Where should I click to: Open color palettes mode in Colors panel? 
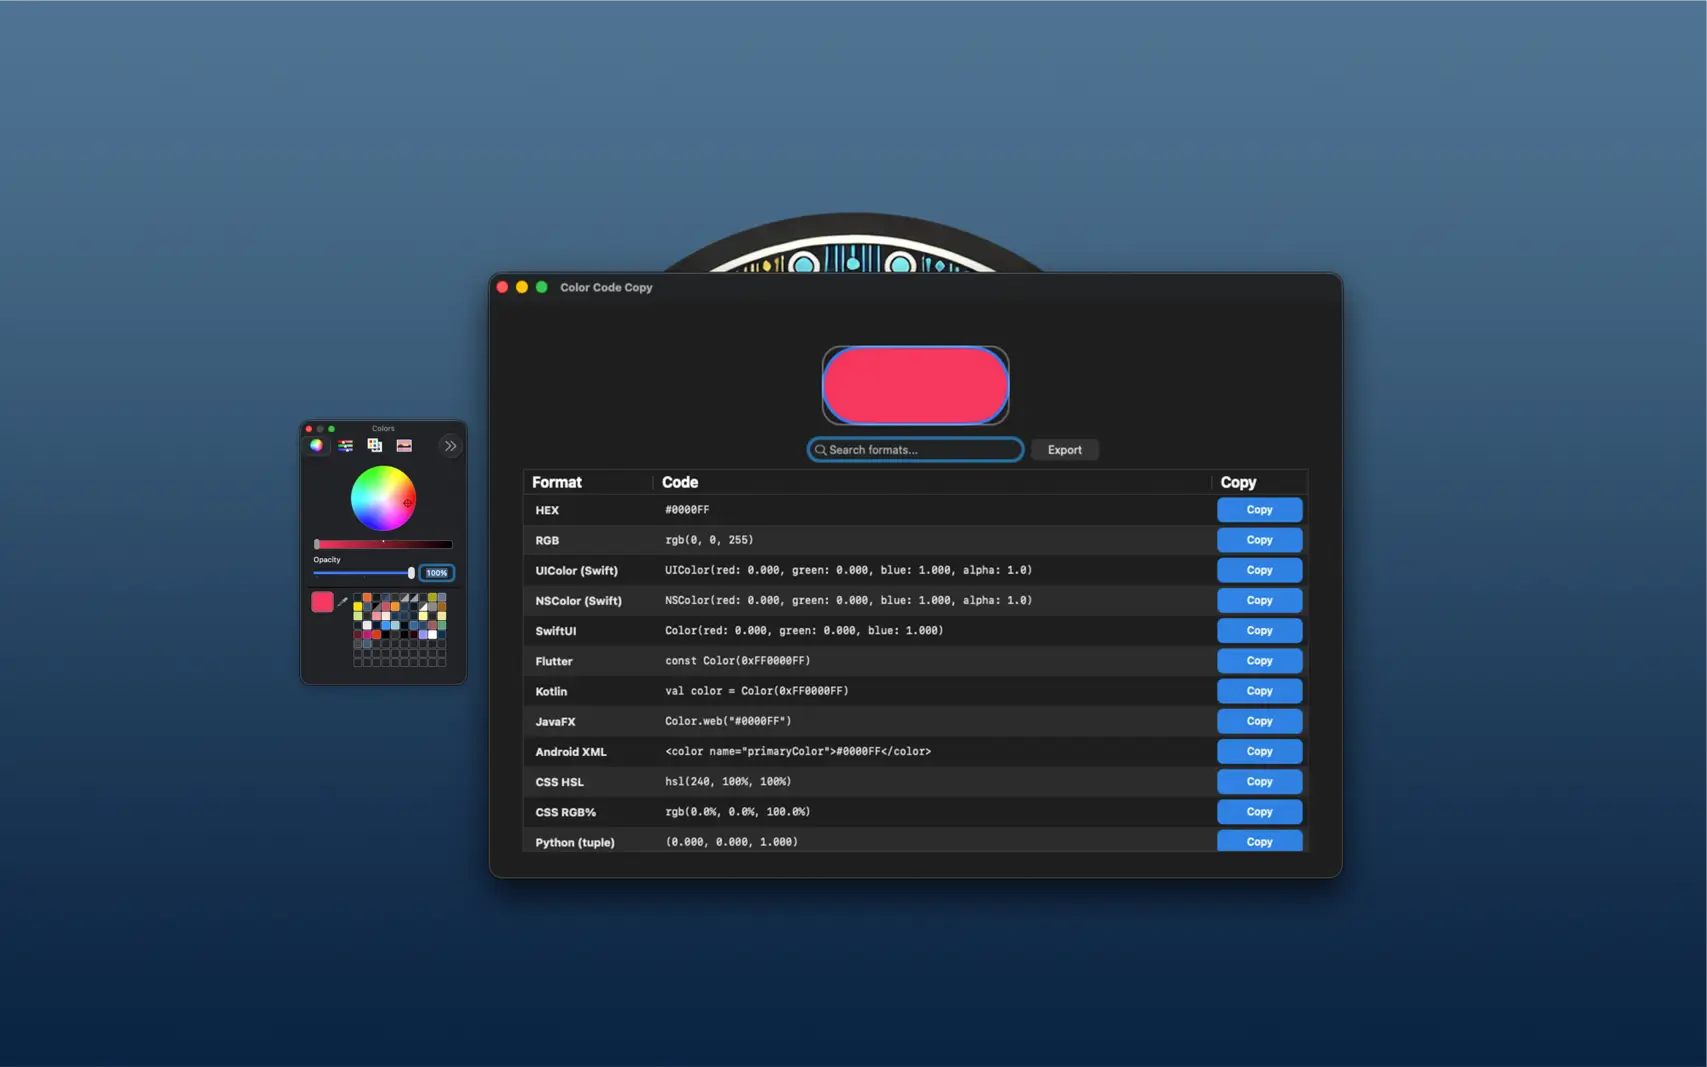(375, 446)
